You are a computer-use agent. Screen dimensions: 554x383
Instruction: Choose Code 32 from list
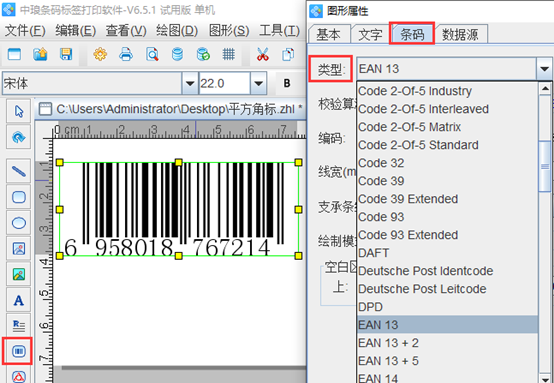point(447,163)
